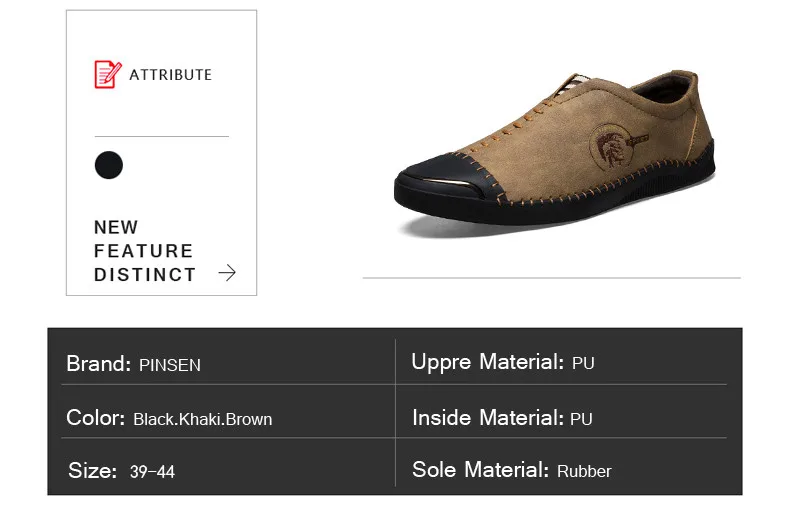
Task: Click the Sole Material: Rubber row
Action: [x=561, y=470]
